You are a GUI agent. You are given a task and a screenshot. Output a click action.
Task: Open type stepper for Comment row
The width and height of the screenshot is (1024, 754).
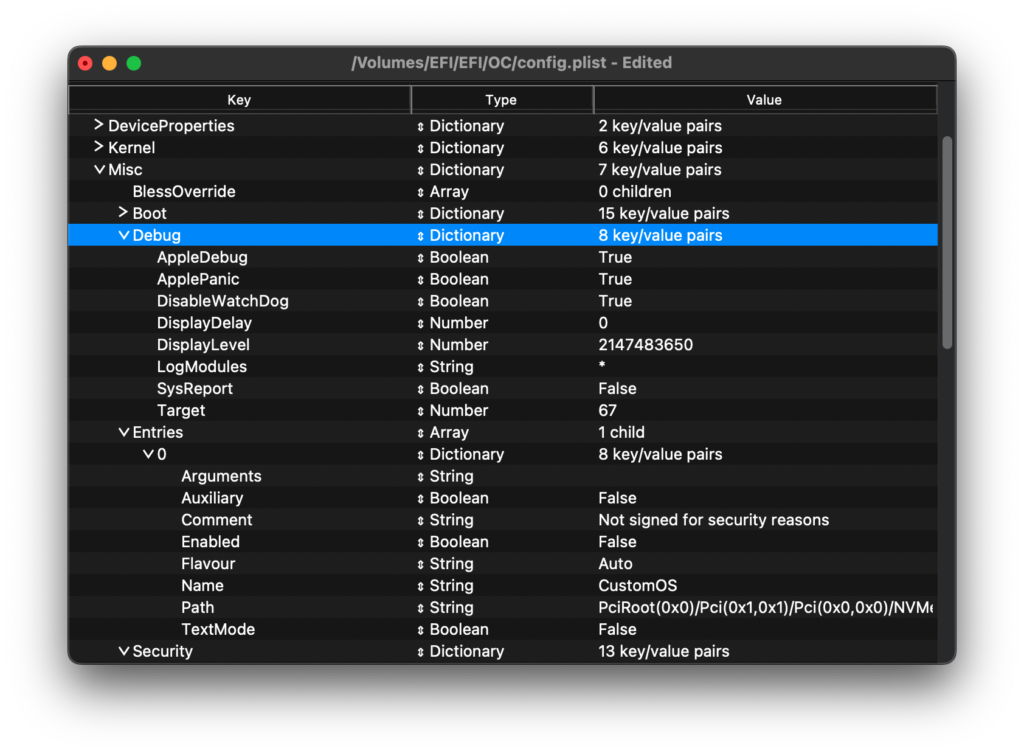421,520
